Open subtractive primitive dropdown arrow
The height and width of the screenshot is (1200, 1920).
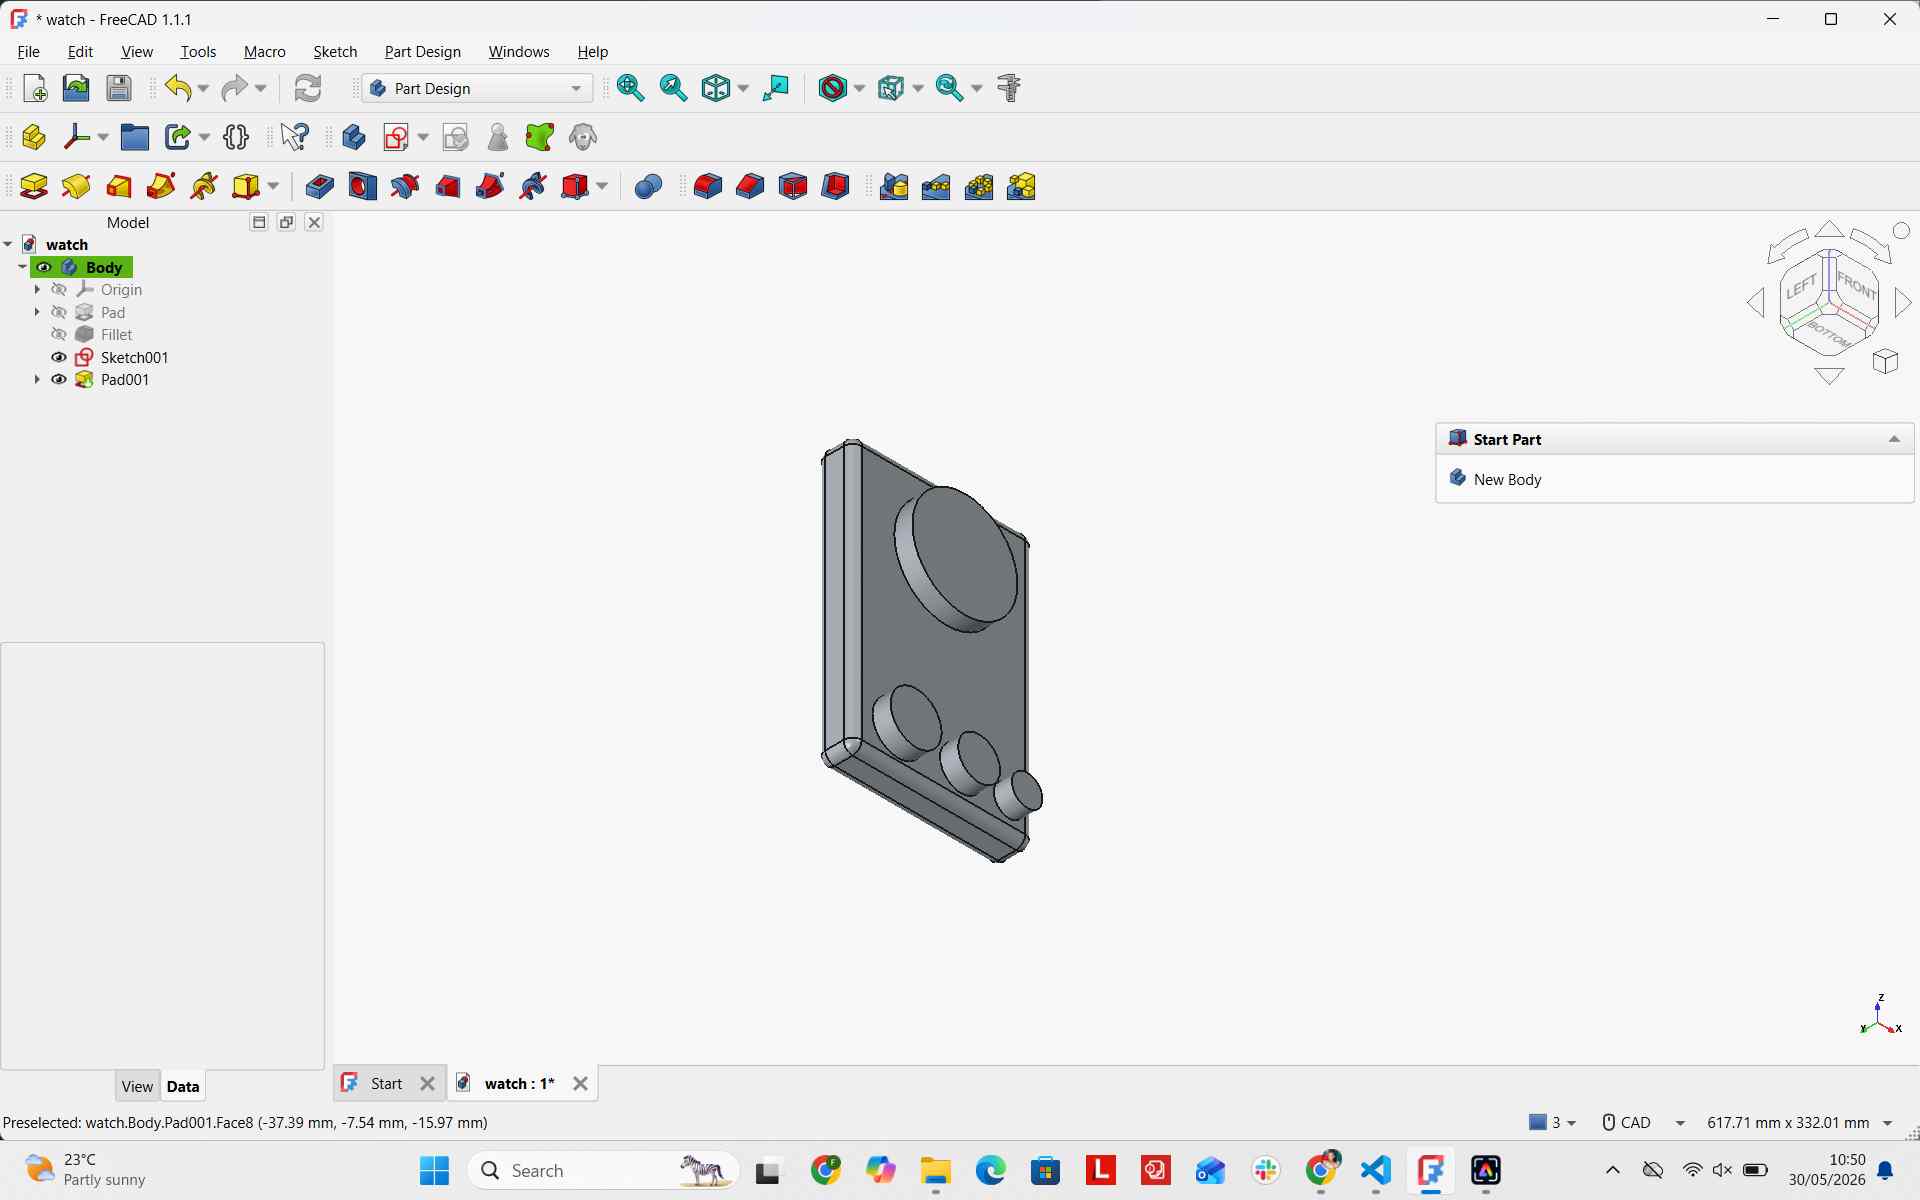pyautogui.click(x=602, y=187)
